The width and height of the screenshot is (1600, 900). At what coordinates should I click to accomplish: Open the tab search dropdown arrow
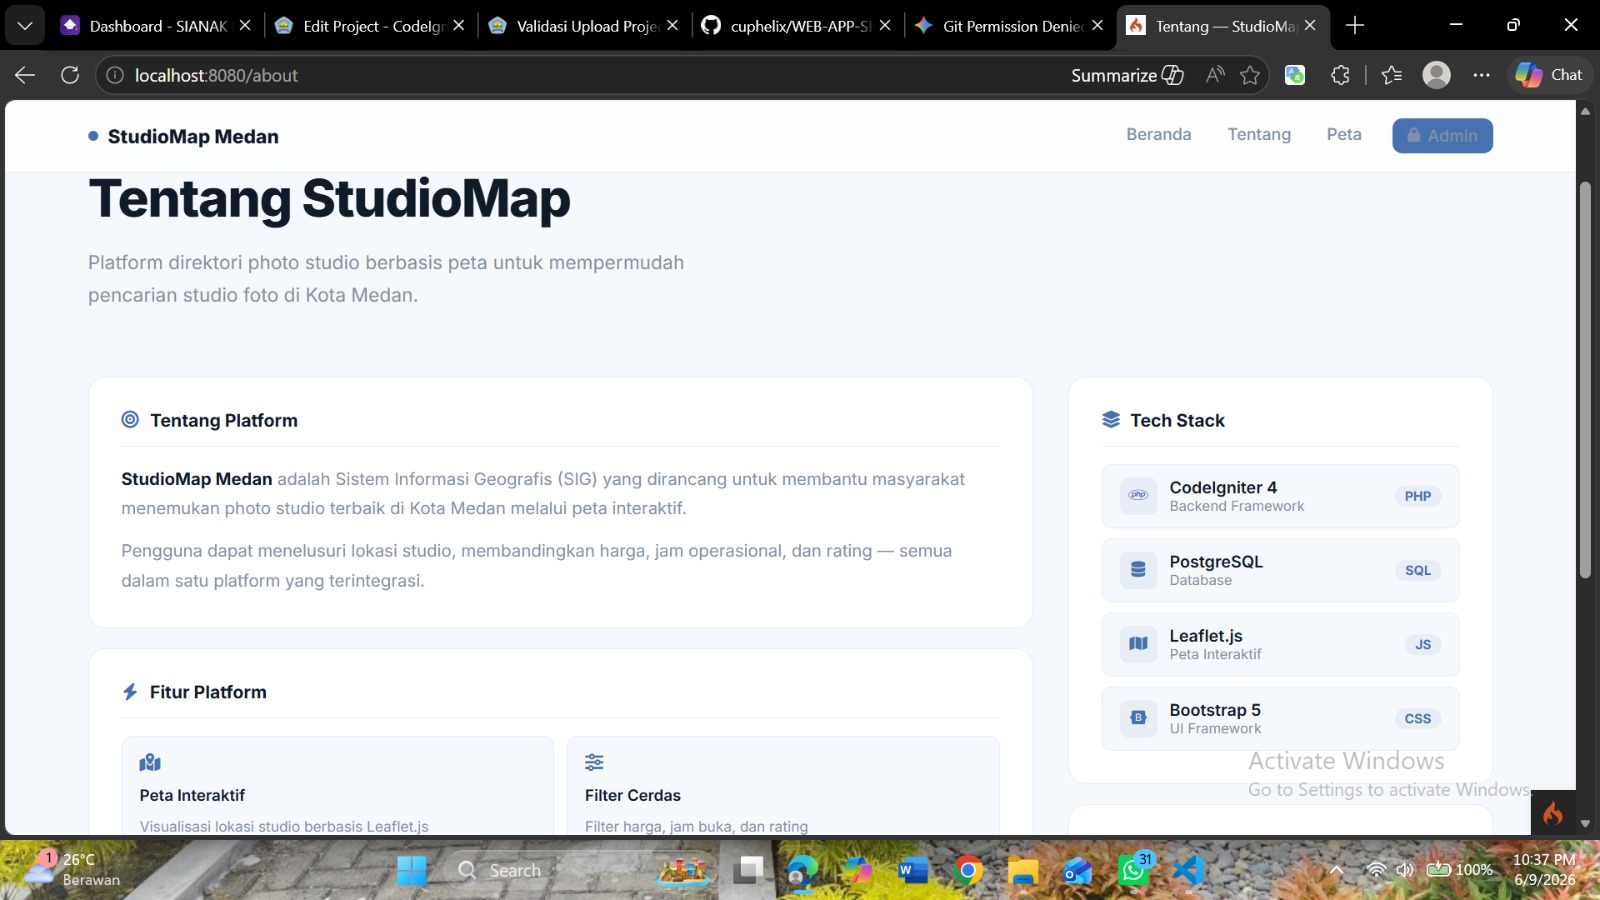tap(25, 25)
